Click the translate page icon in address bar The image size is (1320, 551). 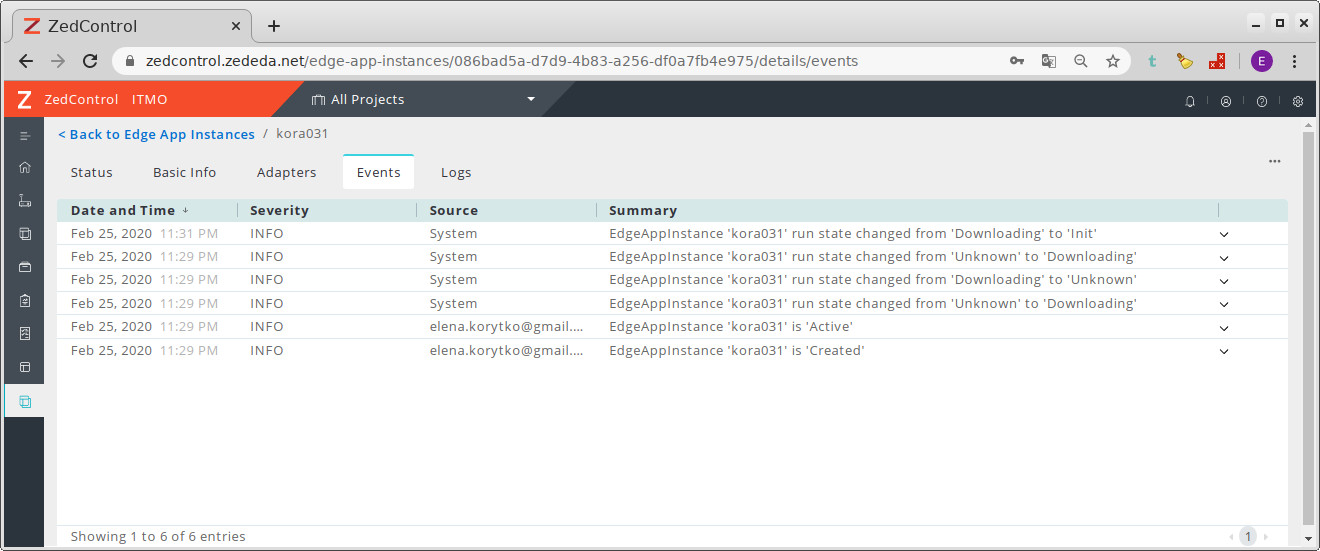(x=1048, y=61)
